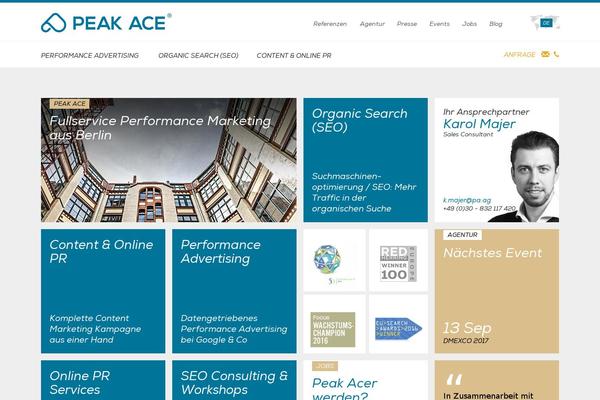Click the k.majer@pa.ag email link
The image size is (600, 400).
pos(467,200)
